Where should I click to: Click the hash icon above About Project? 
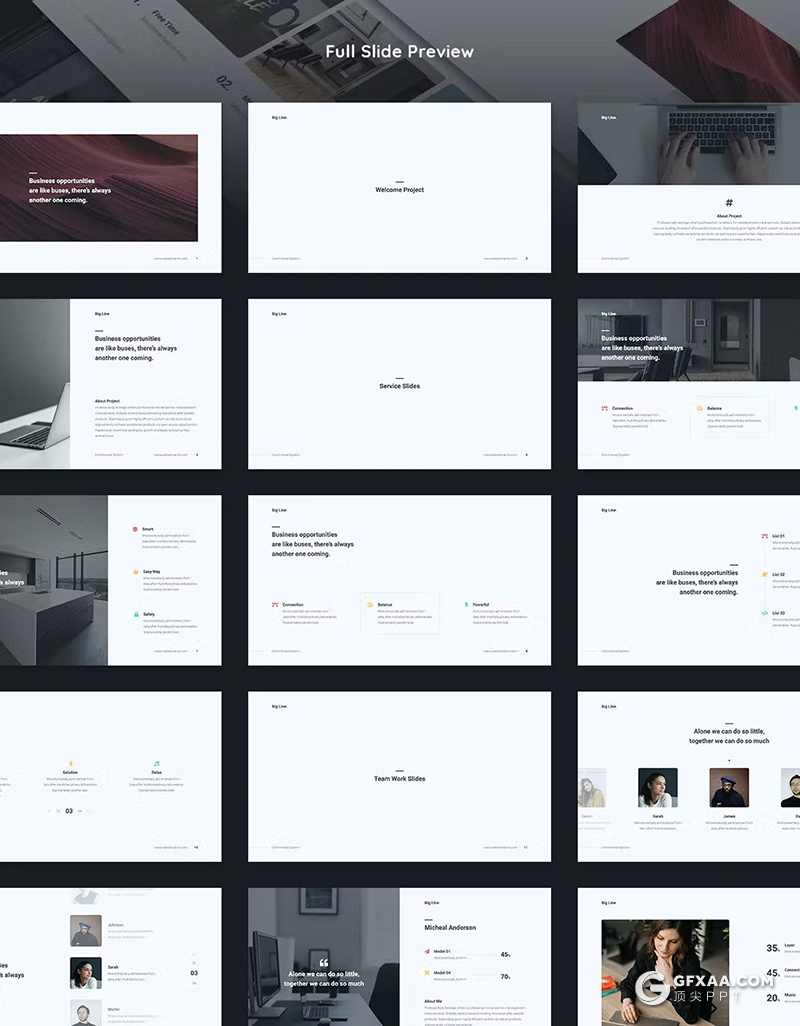[729, 203]
